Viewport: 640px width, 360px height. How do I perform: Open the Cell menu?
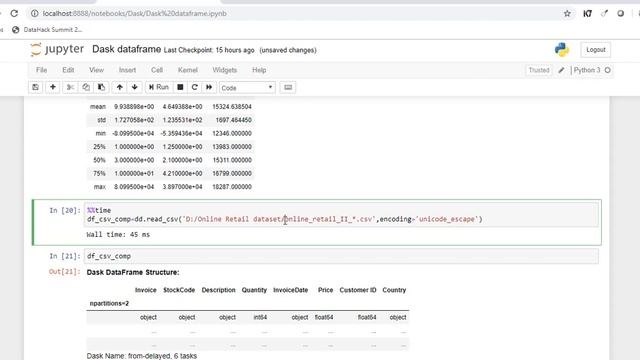(x=157, y=70)
